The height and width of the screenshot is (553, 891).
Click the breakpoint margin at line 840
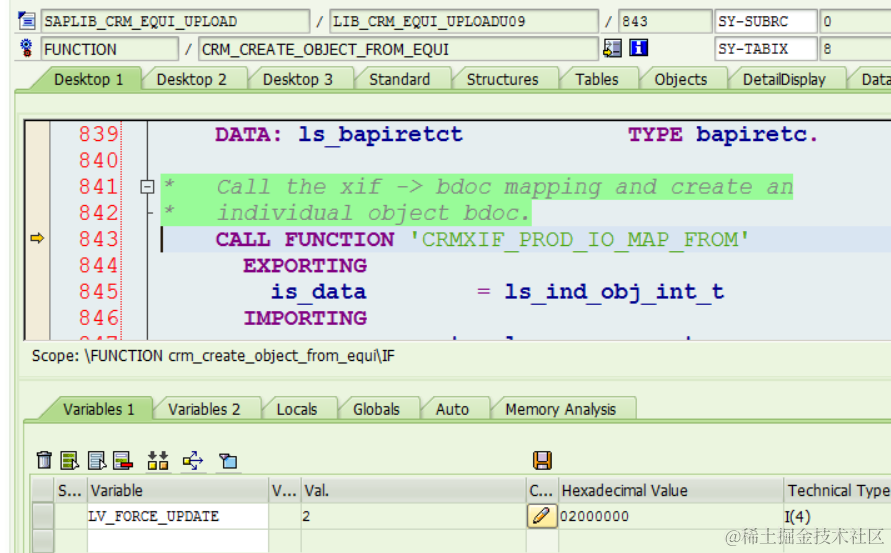37,160
